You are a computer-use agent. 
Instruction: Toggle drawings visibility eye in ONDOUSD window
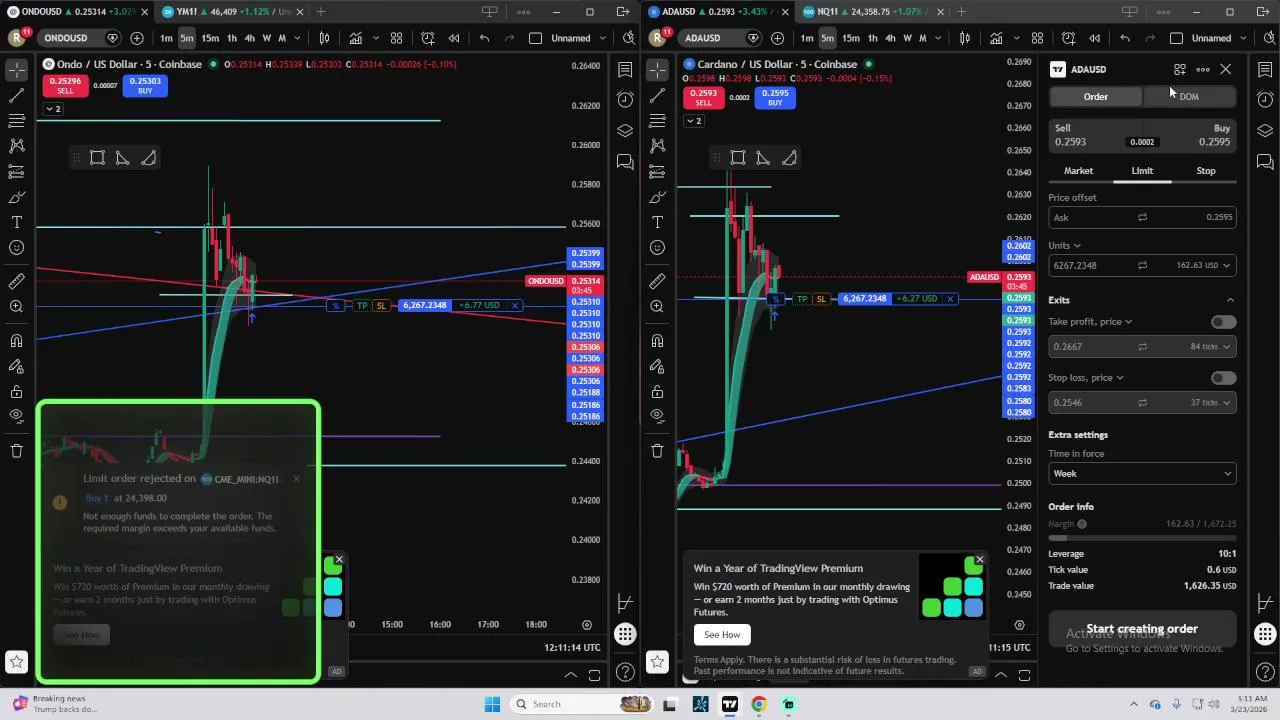16,416
